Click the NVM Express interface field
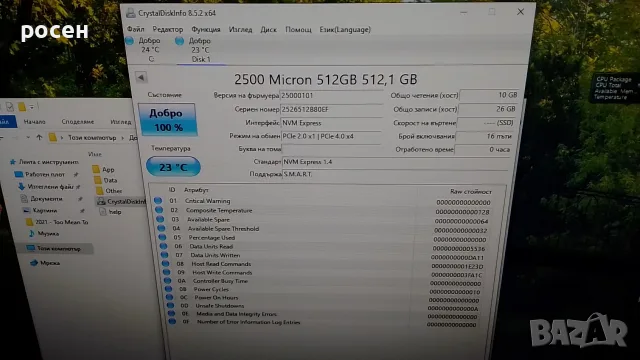The height and width of the screenshot is (360, 640). [331, 123]
